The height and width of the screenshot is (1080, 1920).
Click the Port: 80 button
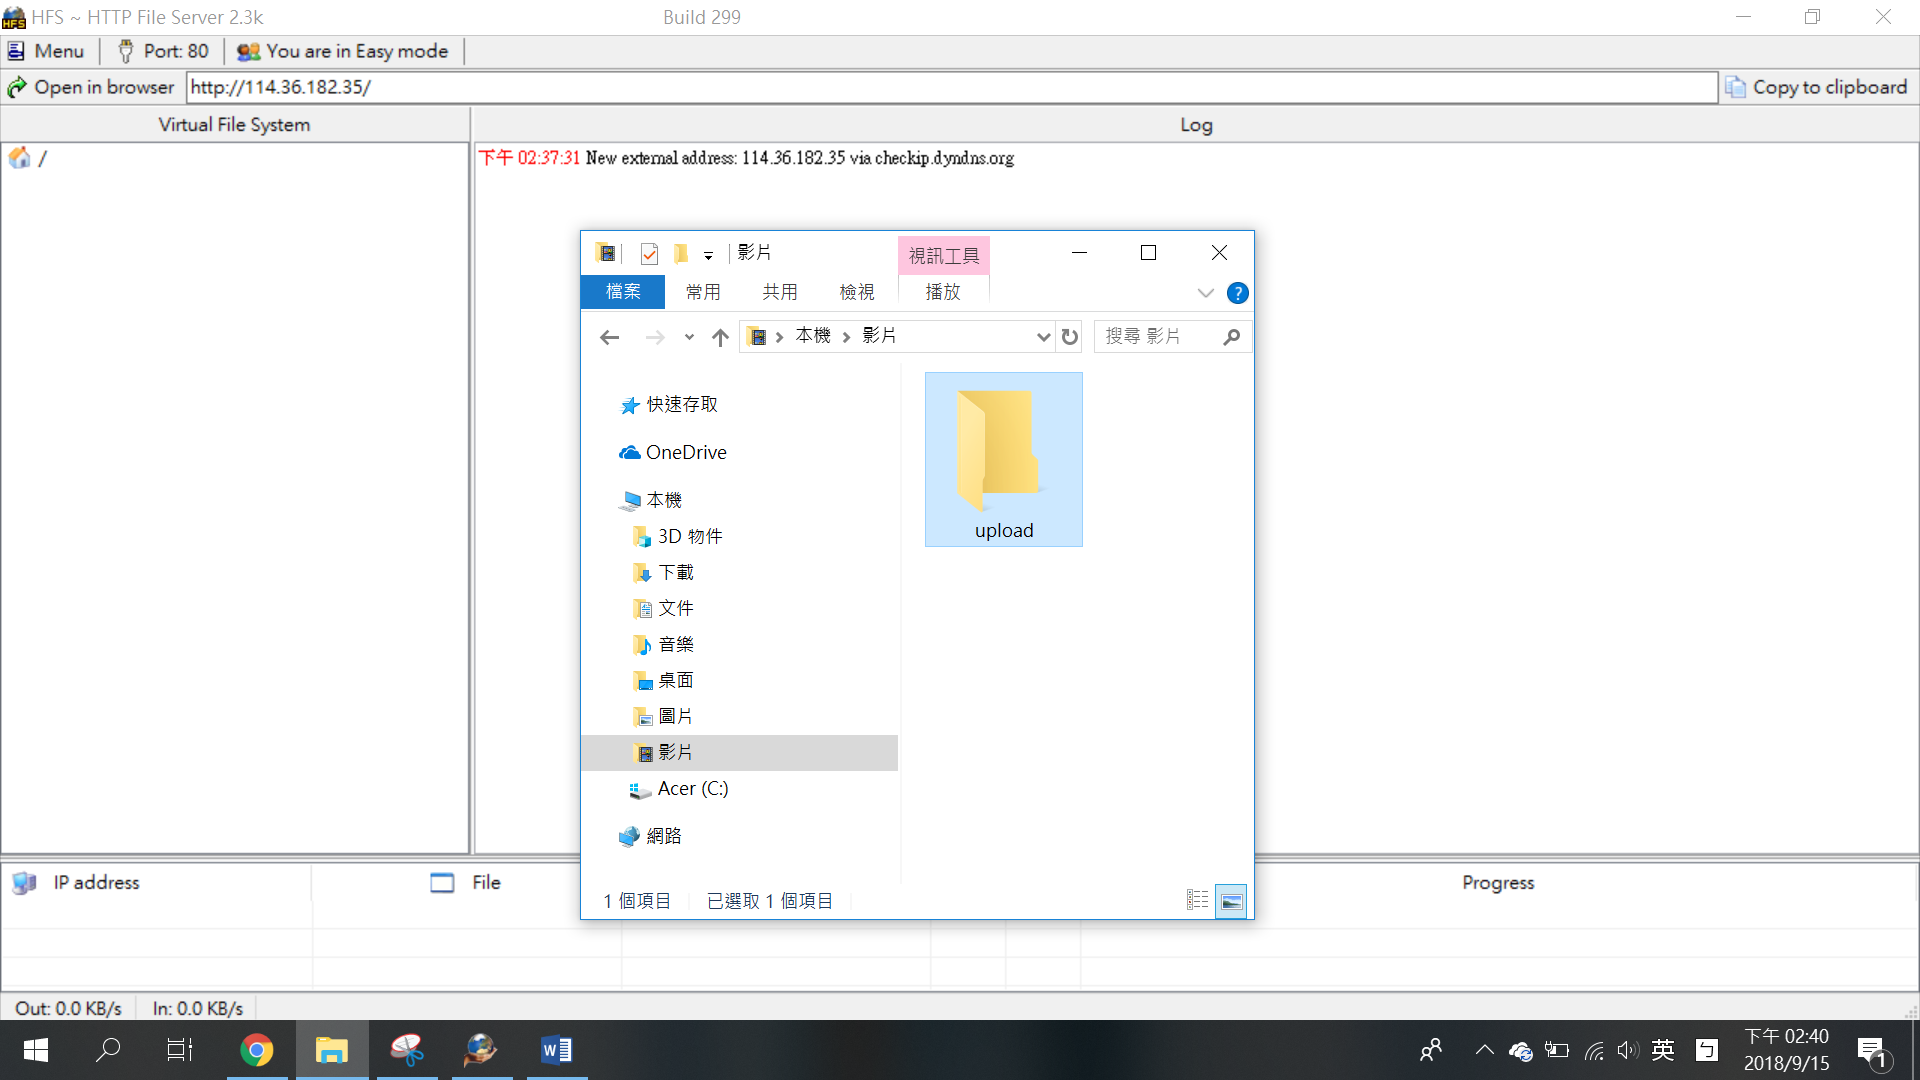pos(163,51)
